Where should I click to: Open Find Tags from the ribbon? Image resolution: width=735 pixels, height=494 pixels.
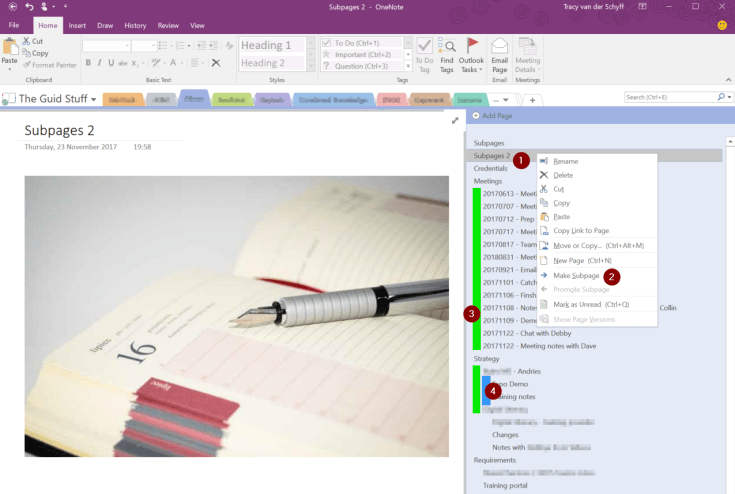click(x=447, y=53)
